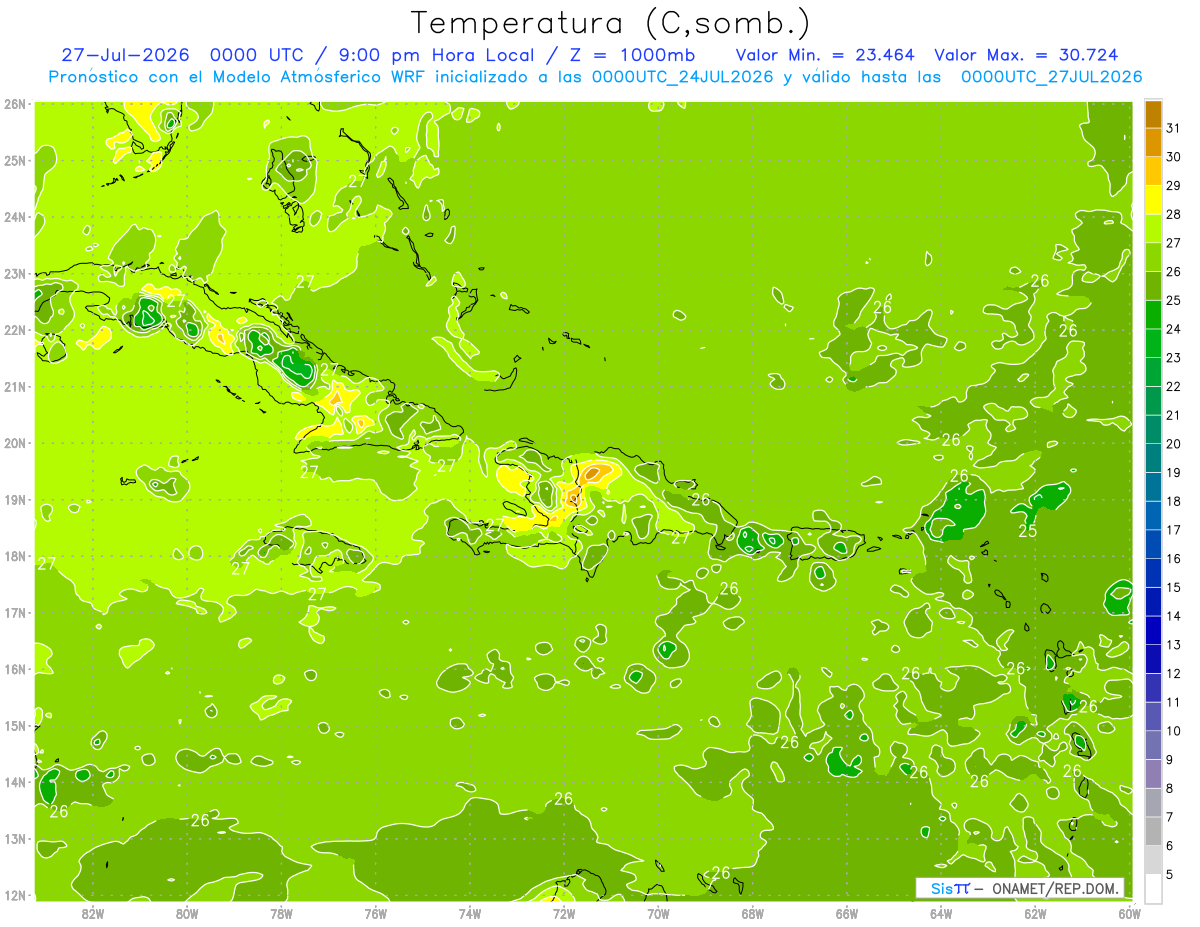Viewport: 1200px width, 927px height.
Task: Click the legend value "21"
Action: (1174, 415)
